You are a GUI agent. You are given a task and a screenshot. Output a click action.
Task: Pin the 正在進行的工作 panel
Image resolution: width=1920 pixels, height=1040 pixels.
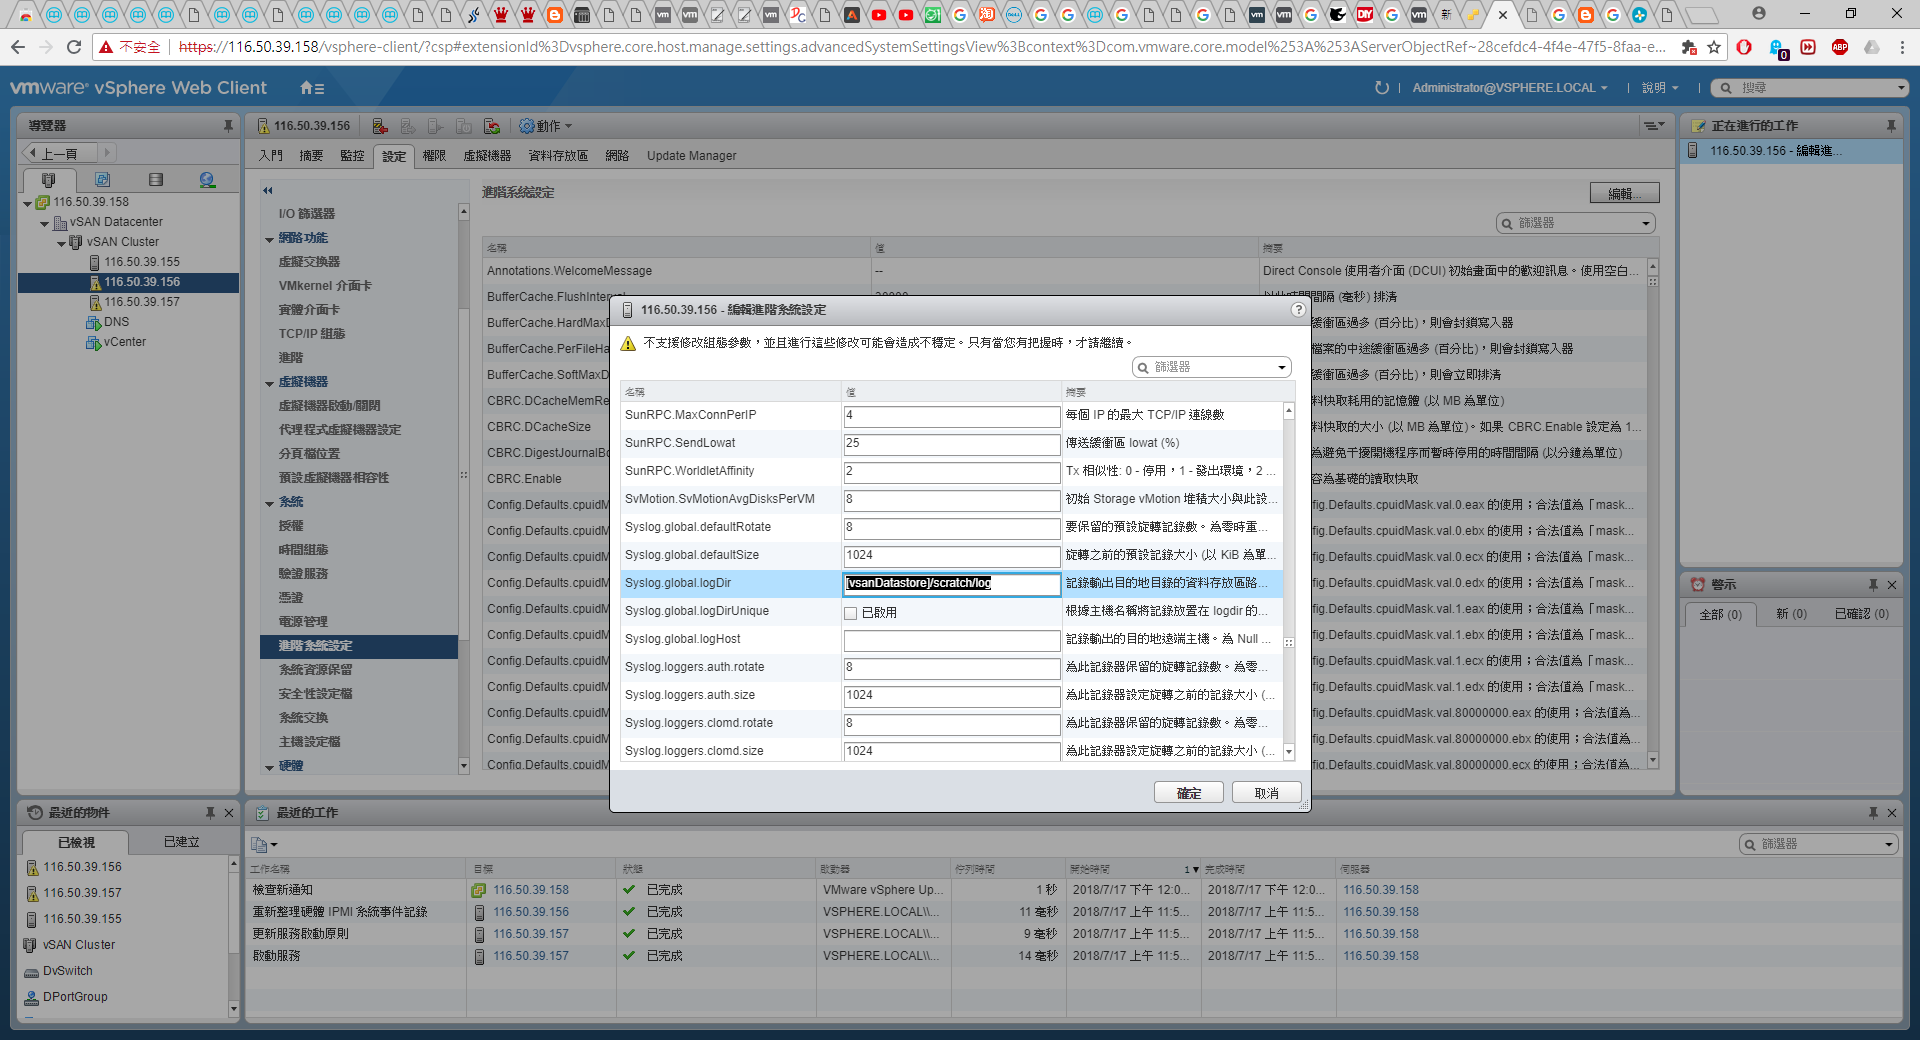[1891, 126]
